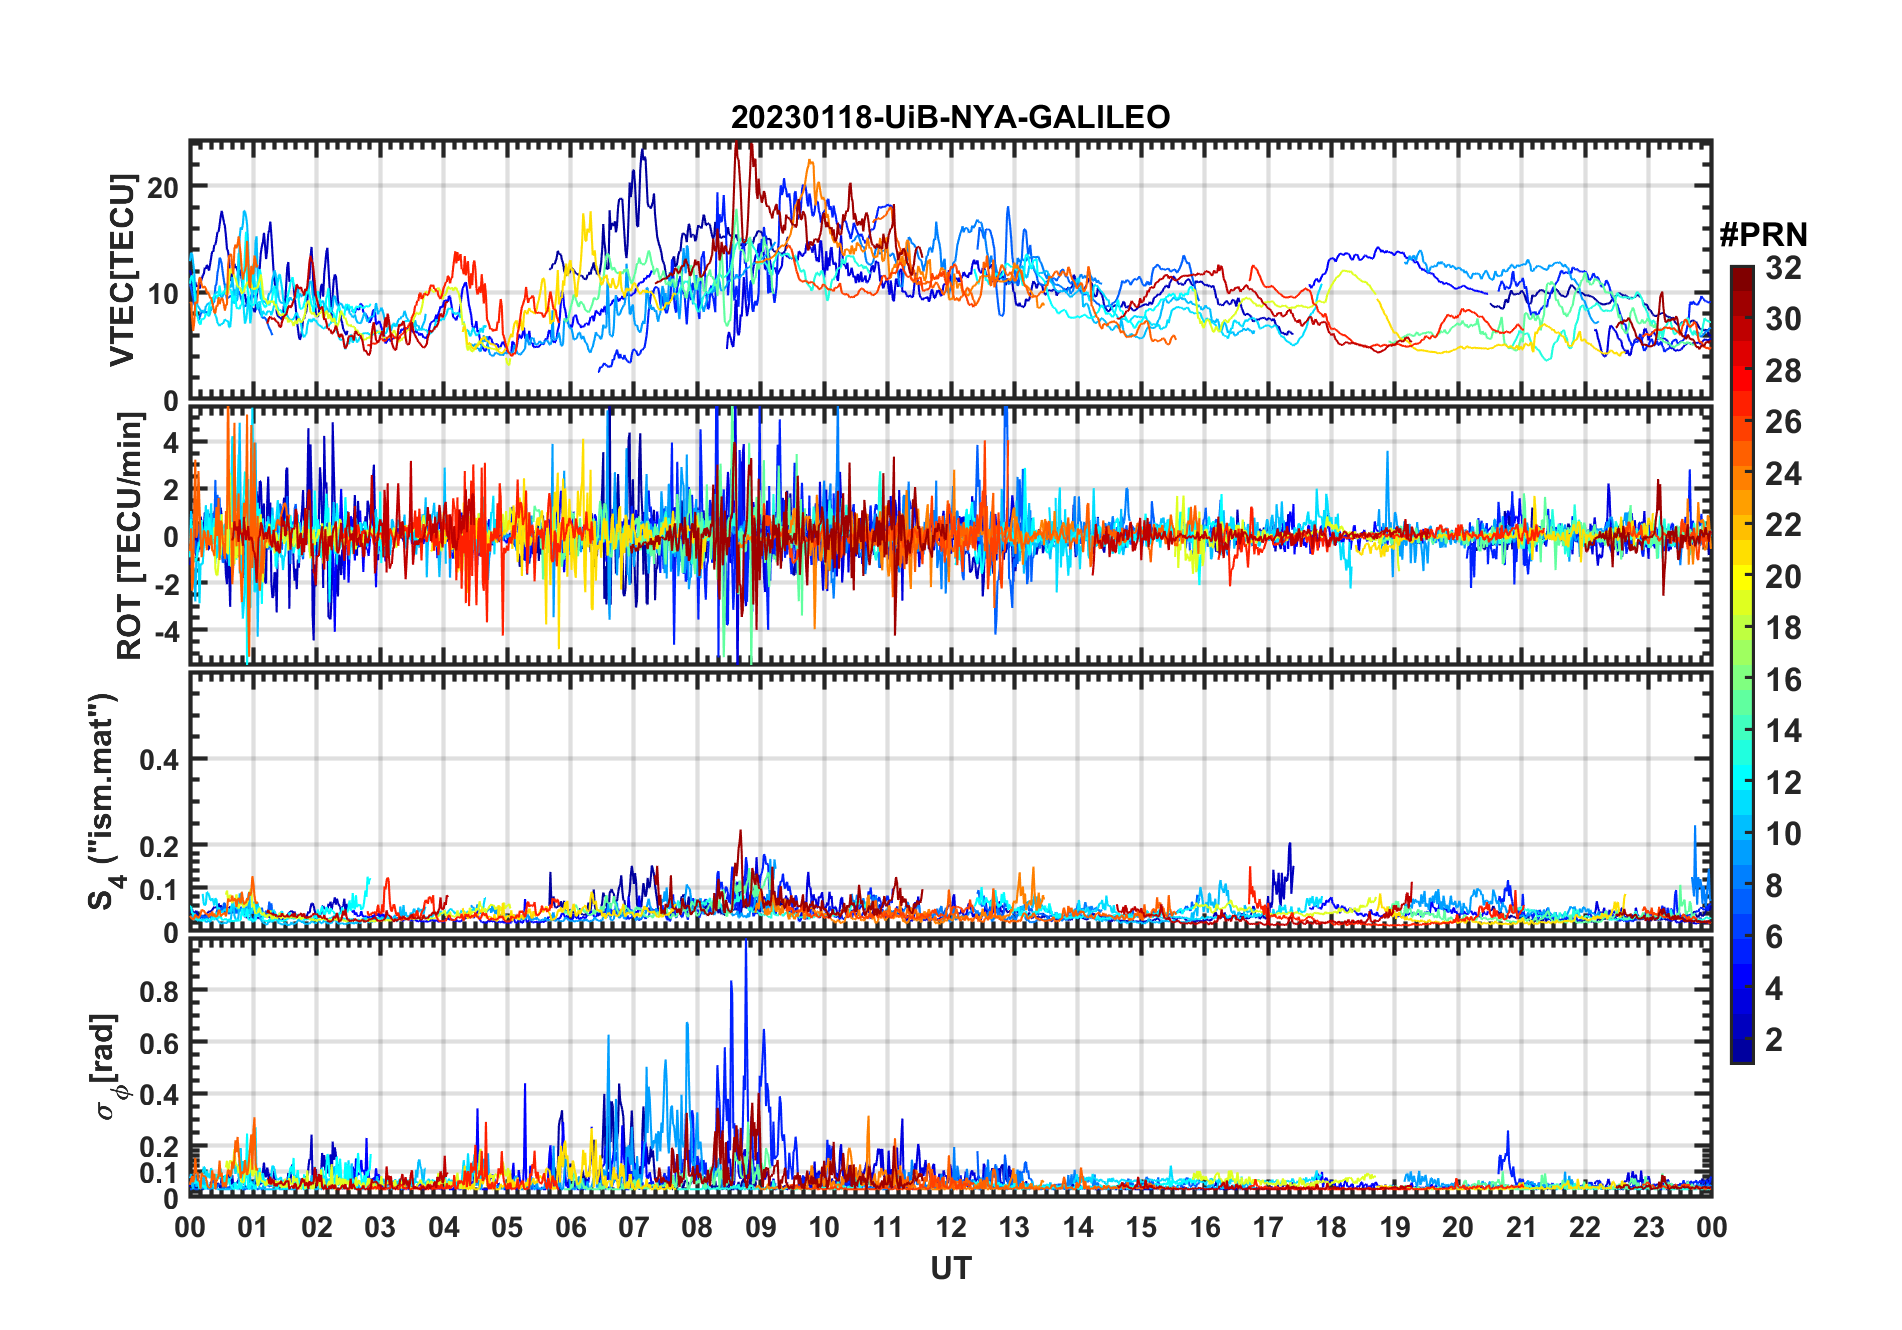Image resolution: width=1902 pixels, height=1330 pixels.
Task: Click inside the ROT time-series panel
Action: 951,535
